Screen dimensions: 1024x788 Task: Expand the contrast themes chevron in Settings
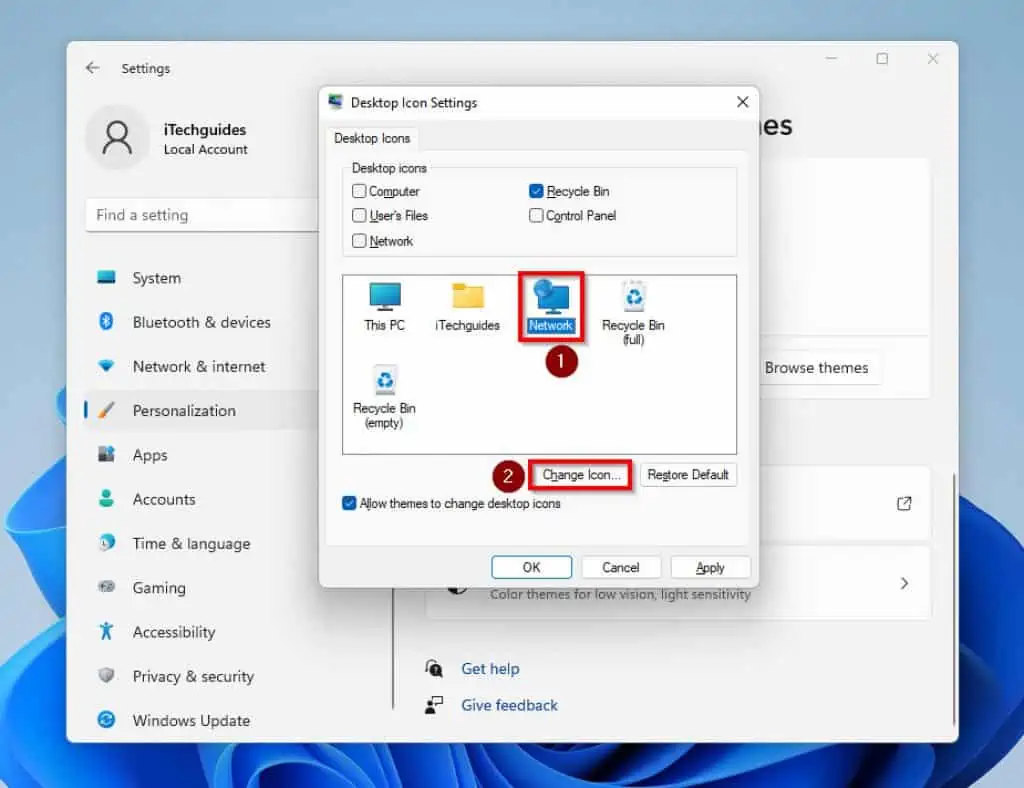pos(904,583)
